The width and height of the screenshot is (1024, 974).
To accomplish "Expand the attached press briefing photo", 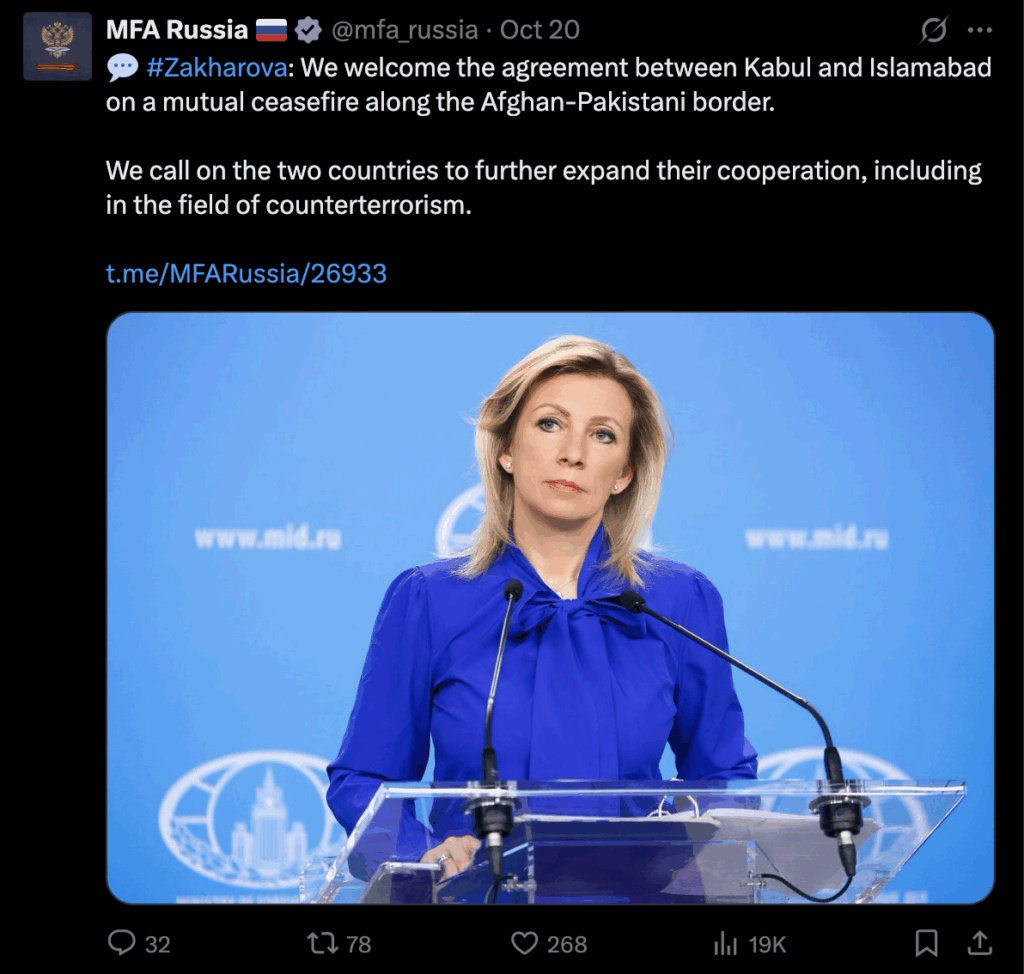I will click(551, 608).
